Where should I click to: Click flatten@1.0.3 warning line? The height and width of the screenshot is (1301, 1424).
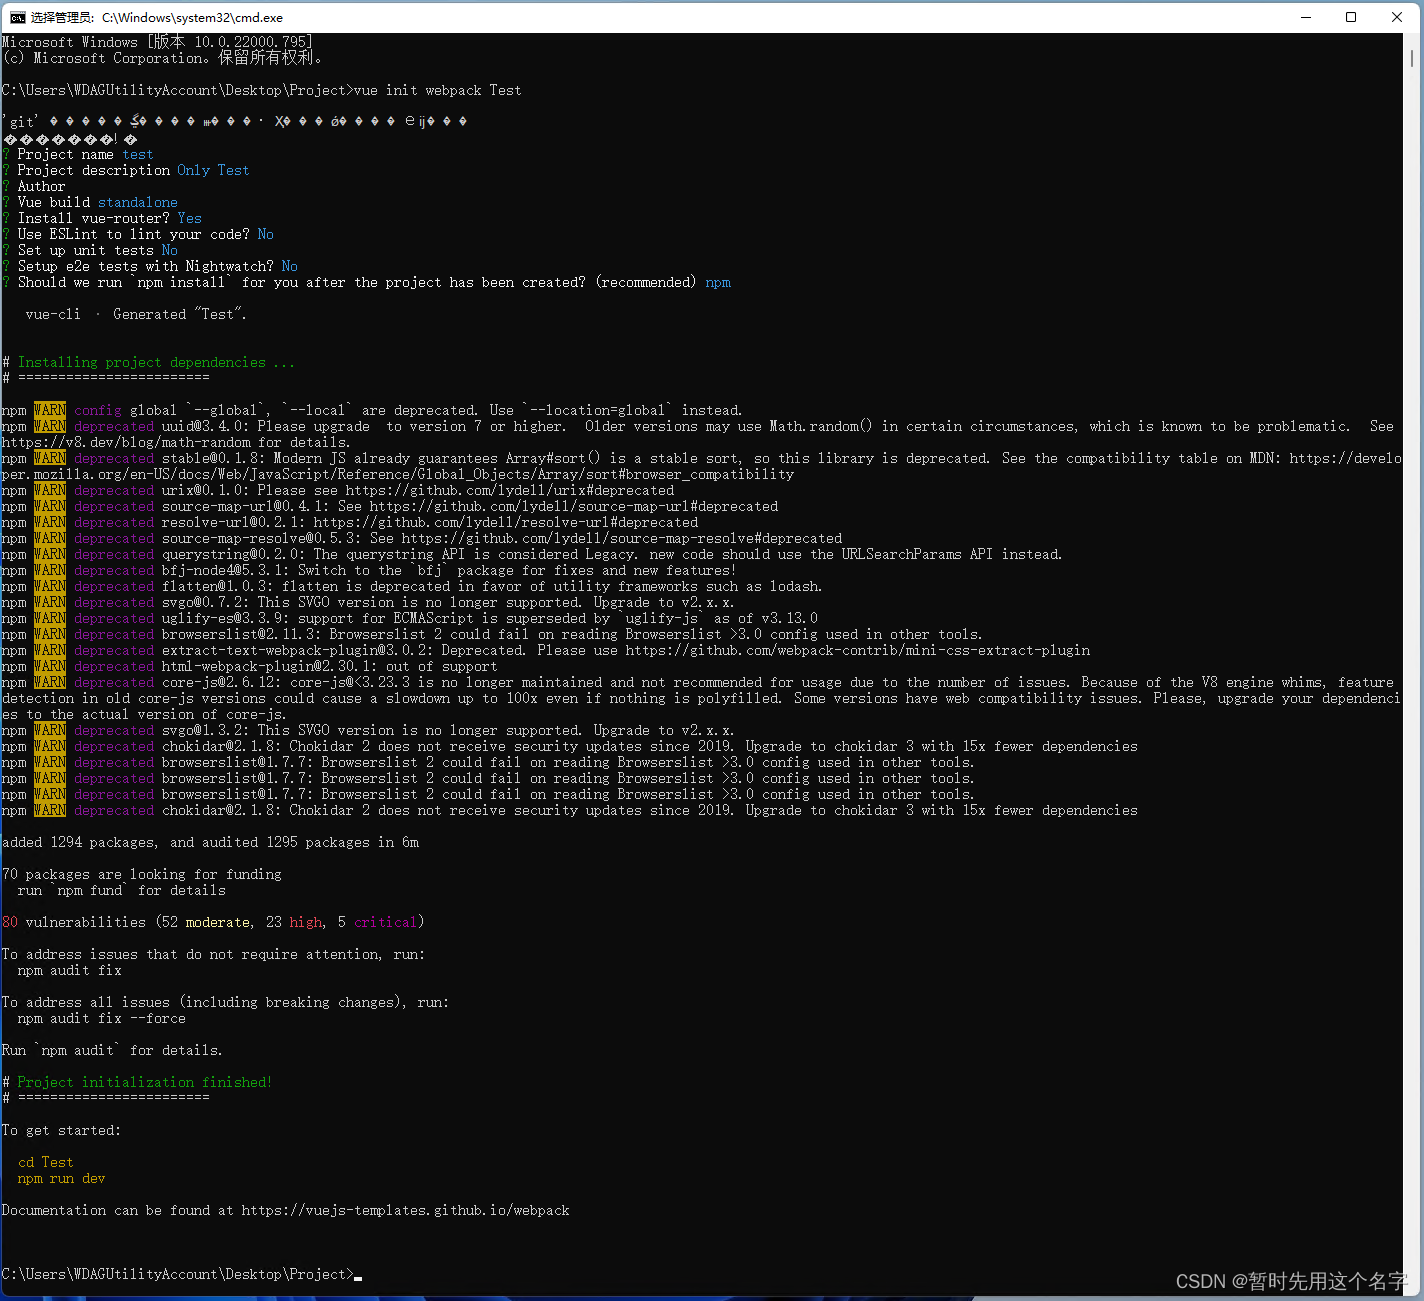[412, 586]
